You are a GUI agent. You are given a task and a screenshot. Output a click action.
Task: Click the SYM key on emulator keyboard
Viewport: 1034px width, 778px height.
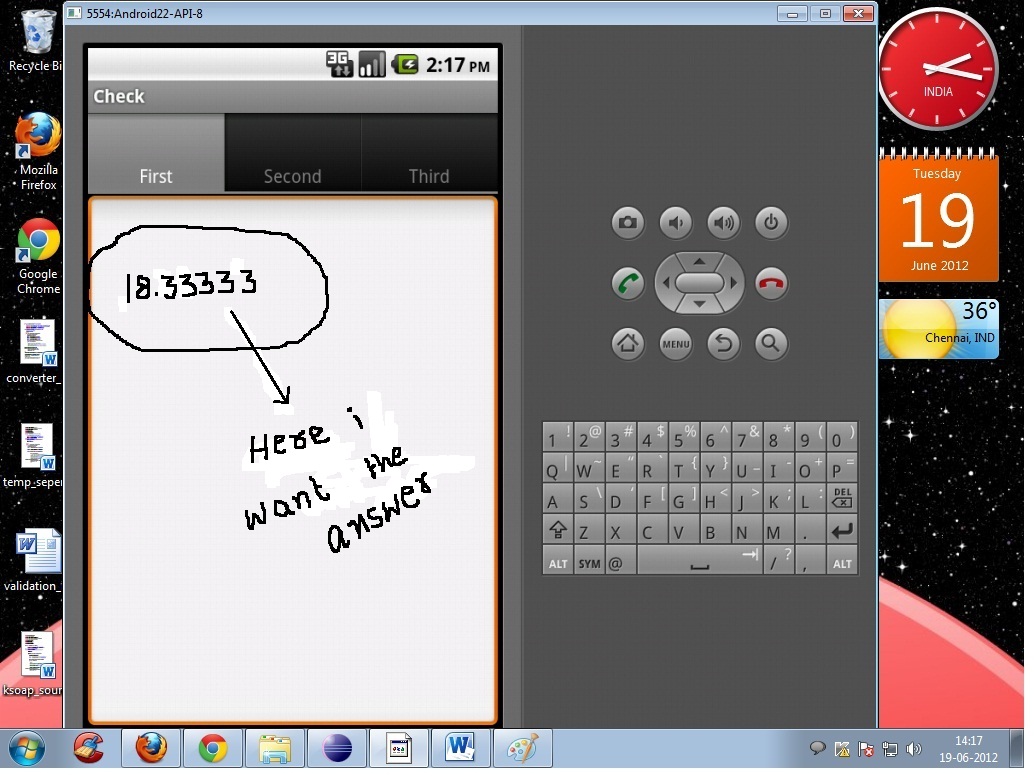tap(589, 562)
